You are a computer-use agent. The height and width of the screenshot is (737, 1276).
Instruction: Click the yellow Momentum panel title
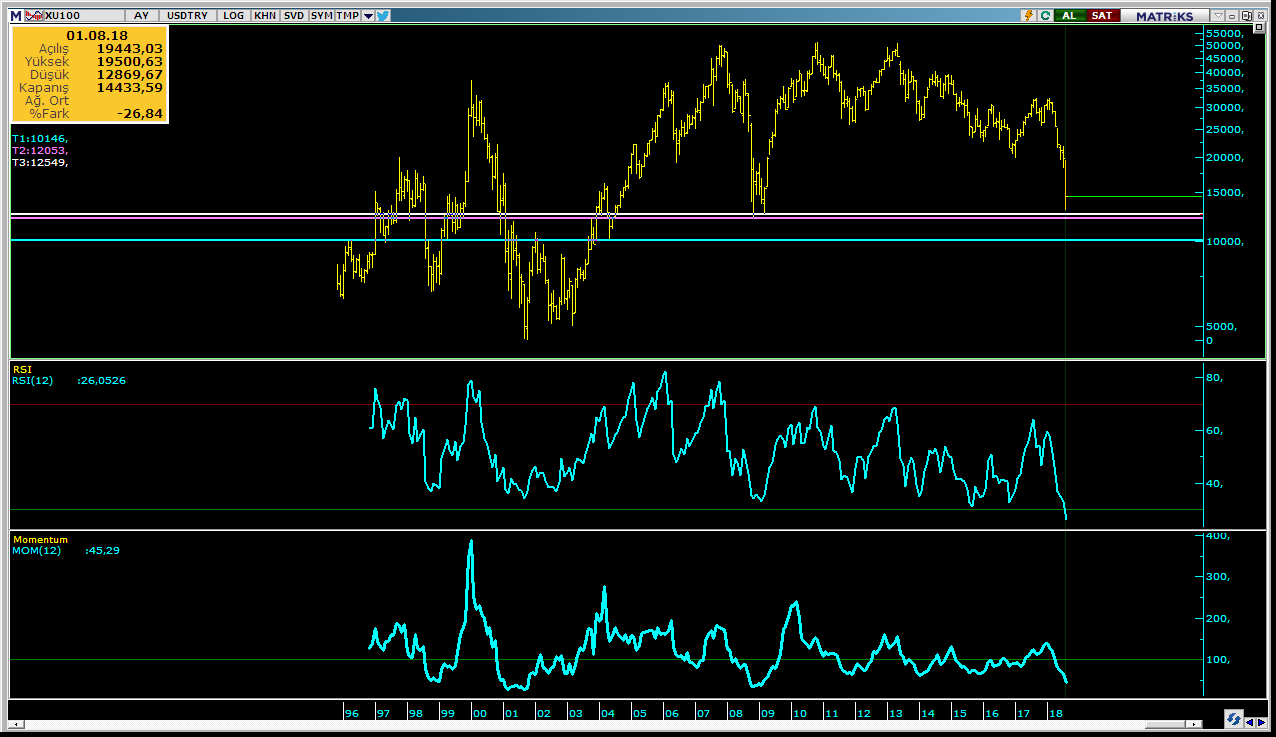[40, 540]
